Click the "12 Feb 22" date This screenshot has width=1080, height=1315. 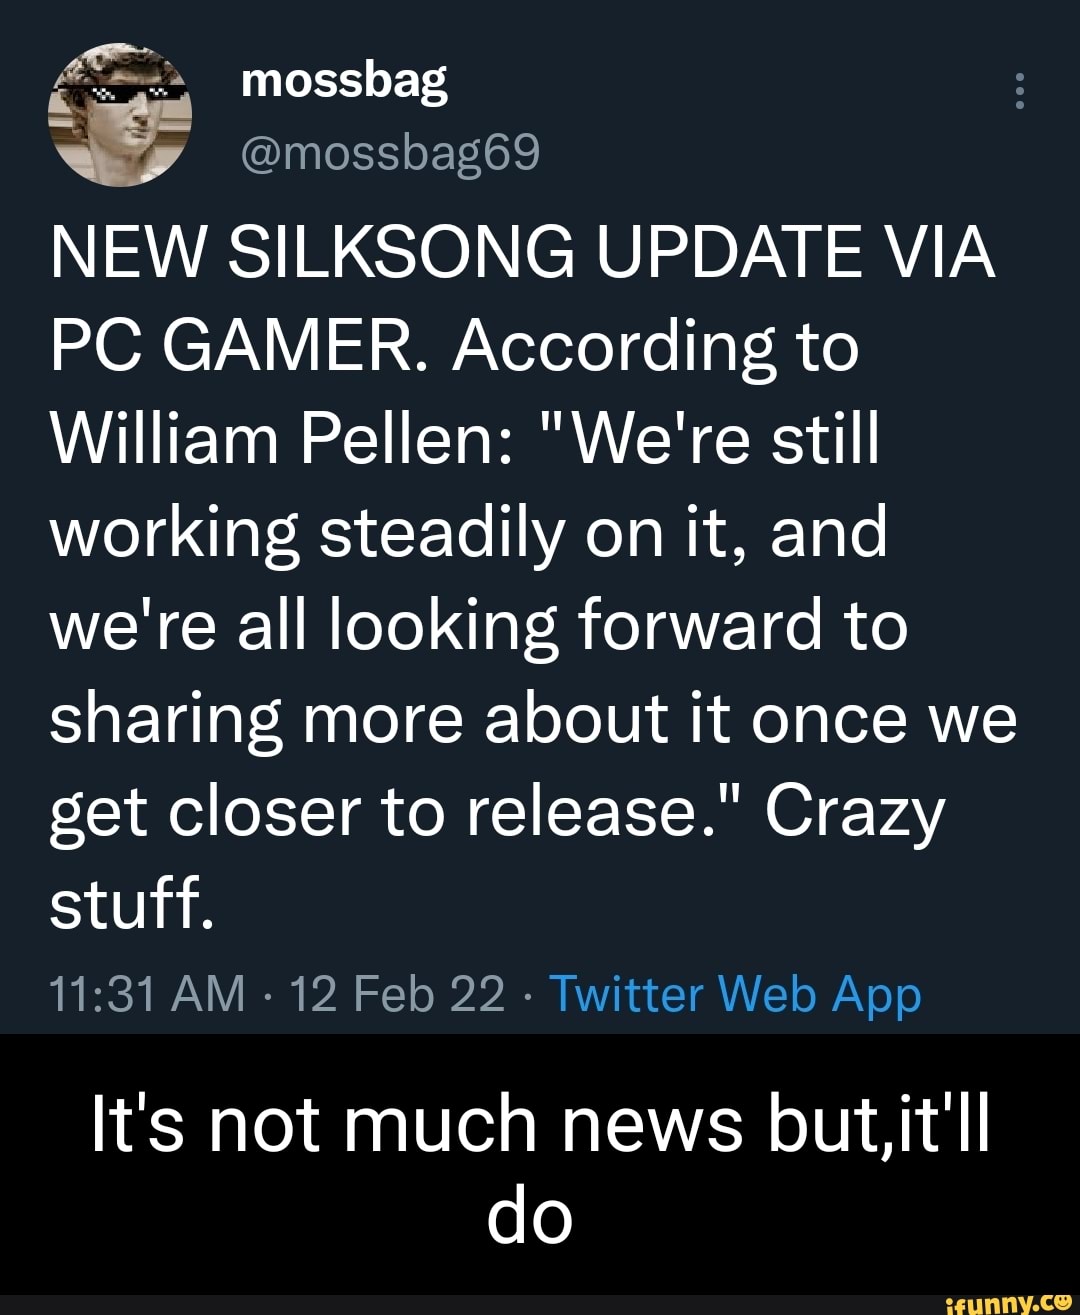(396, 994)
